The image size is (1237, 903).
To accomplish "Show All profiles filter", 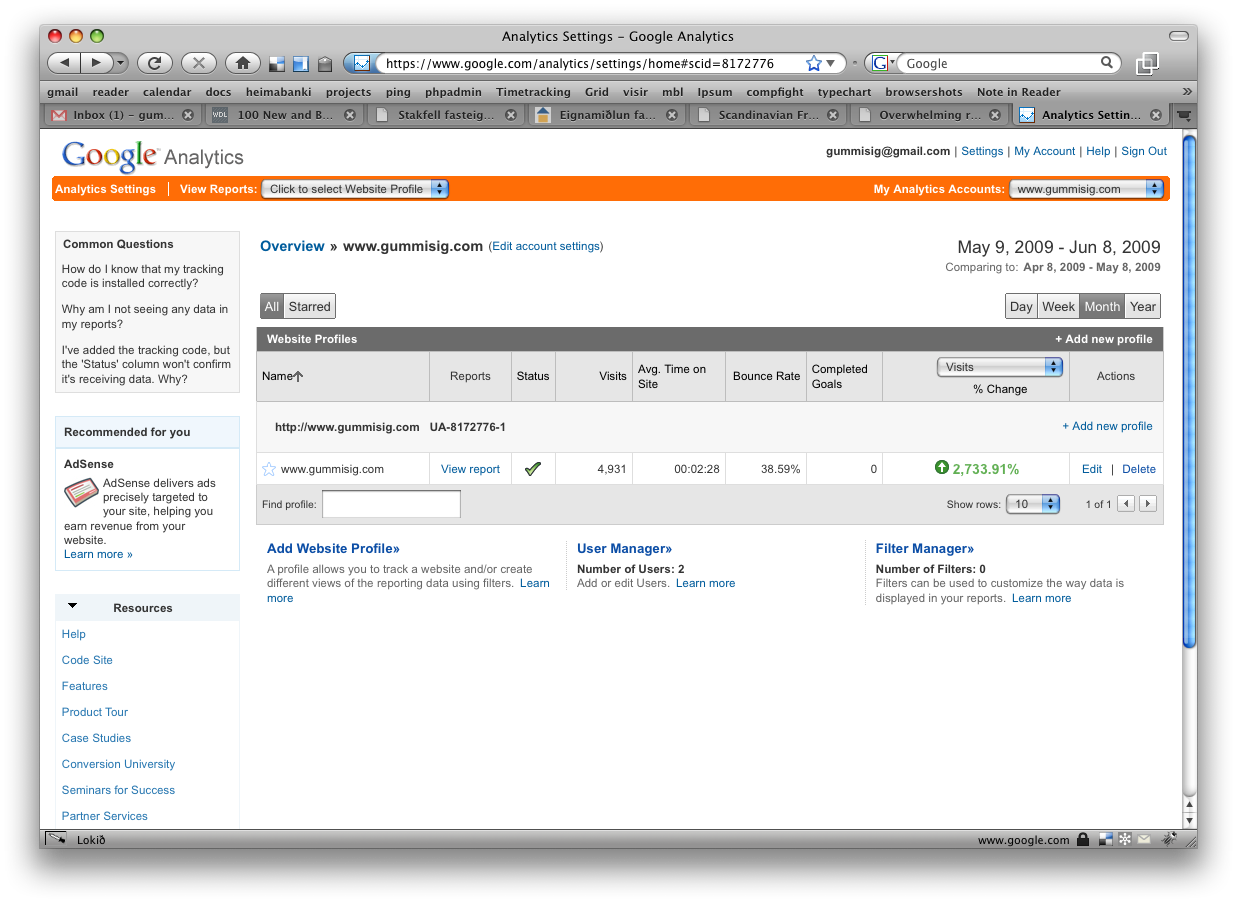I will click(x=272, y=306).
